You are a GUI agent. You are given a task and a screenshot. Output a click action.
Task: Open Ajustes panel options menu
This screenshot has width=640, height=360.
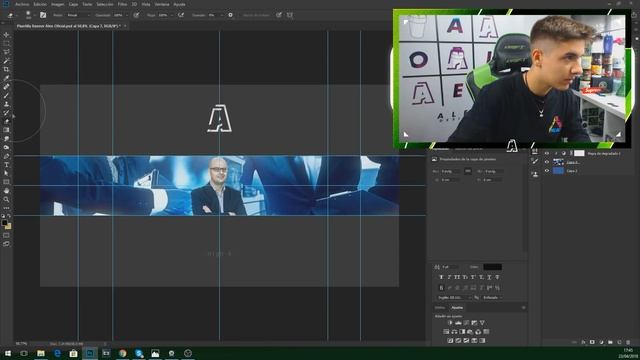pos(523,308)
